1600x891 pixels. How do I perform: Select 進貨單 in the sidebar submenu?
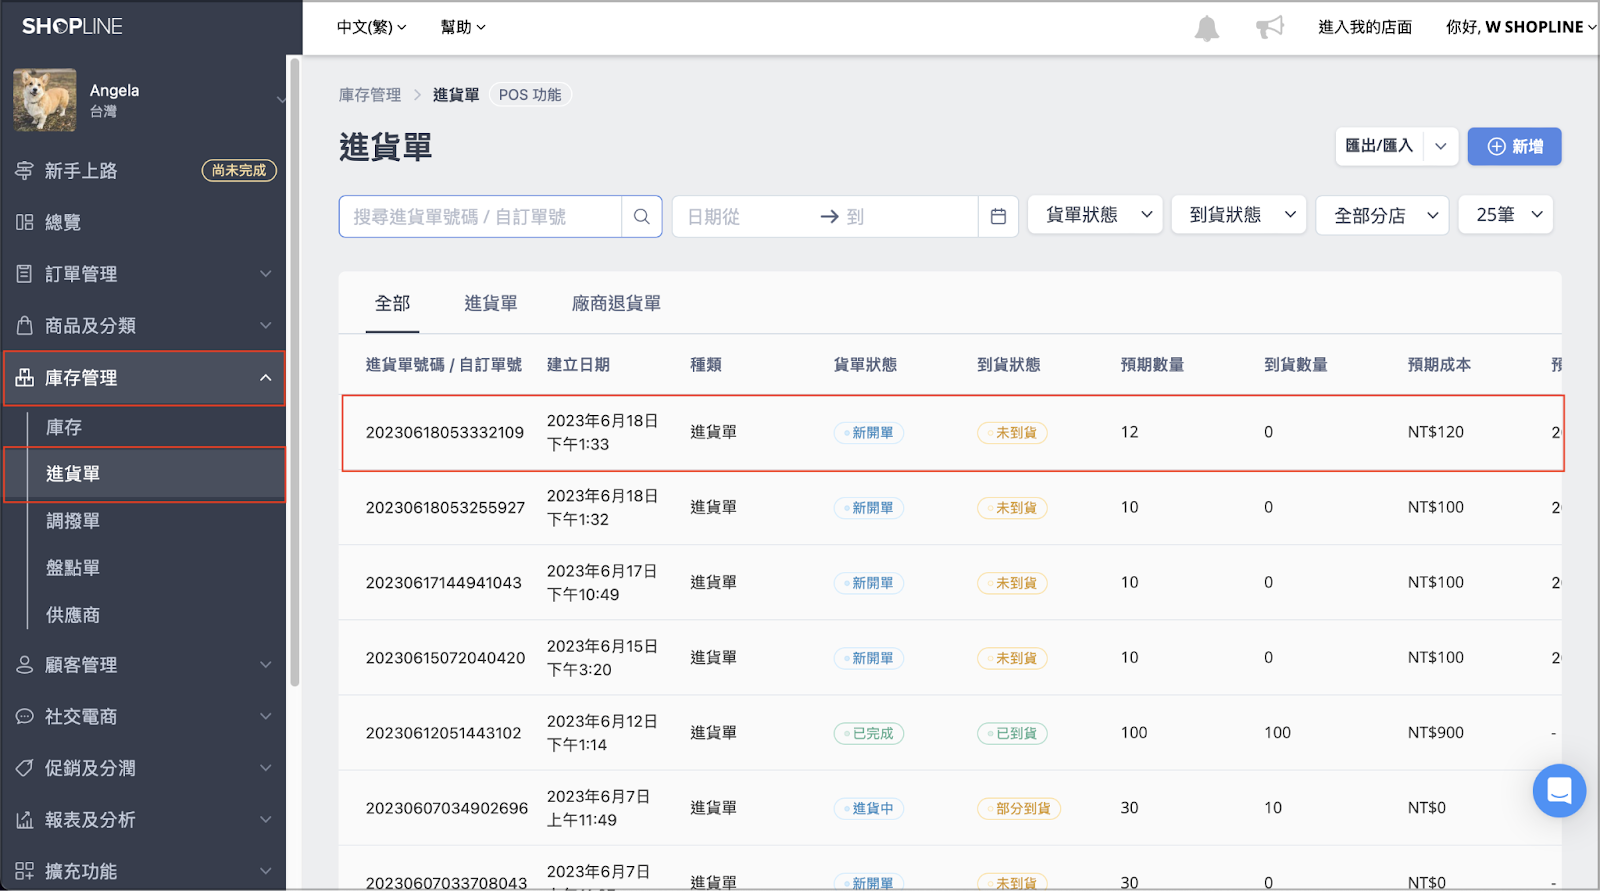(x=145, y=474)
